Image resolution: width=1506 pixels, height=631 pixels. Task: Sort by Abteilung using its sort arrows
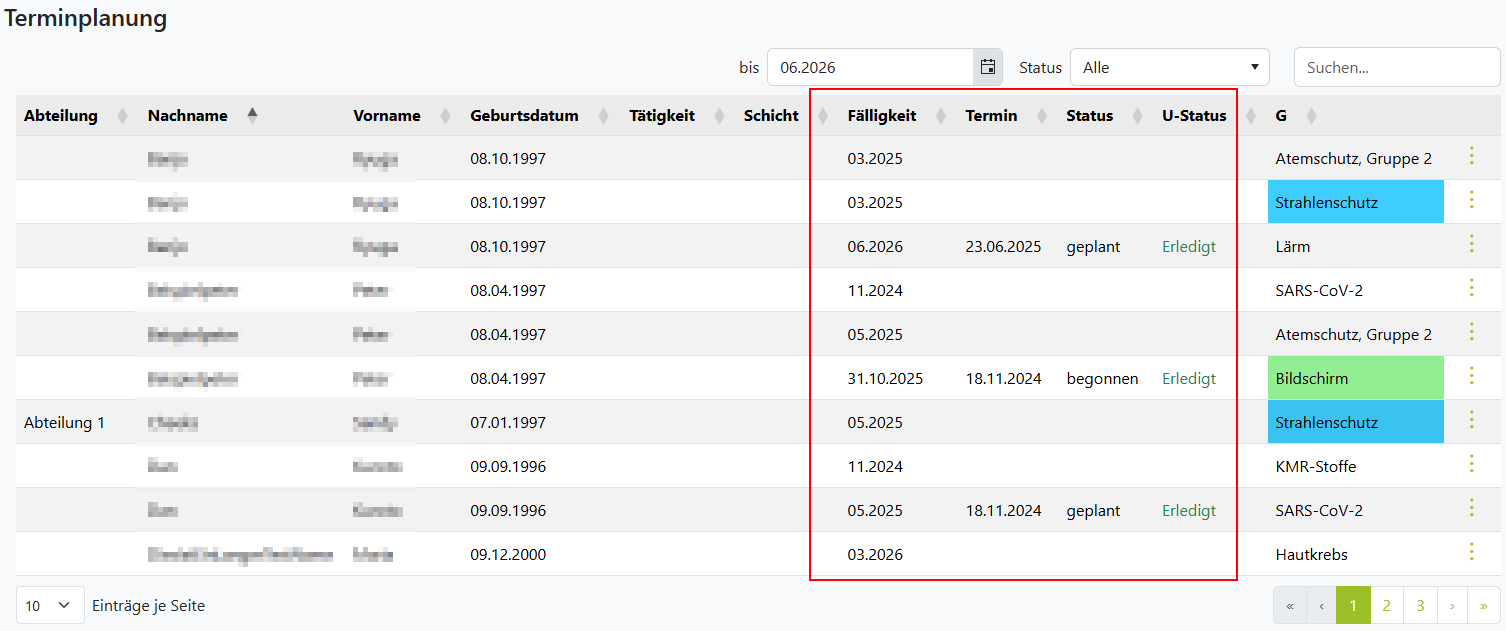pyautogui.click(x=123, y=116)
